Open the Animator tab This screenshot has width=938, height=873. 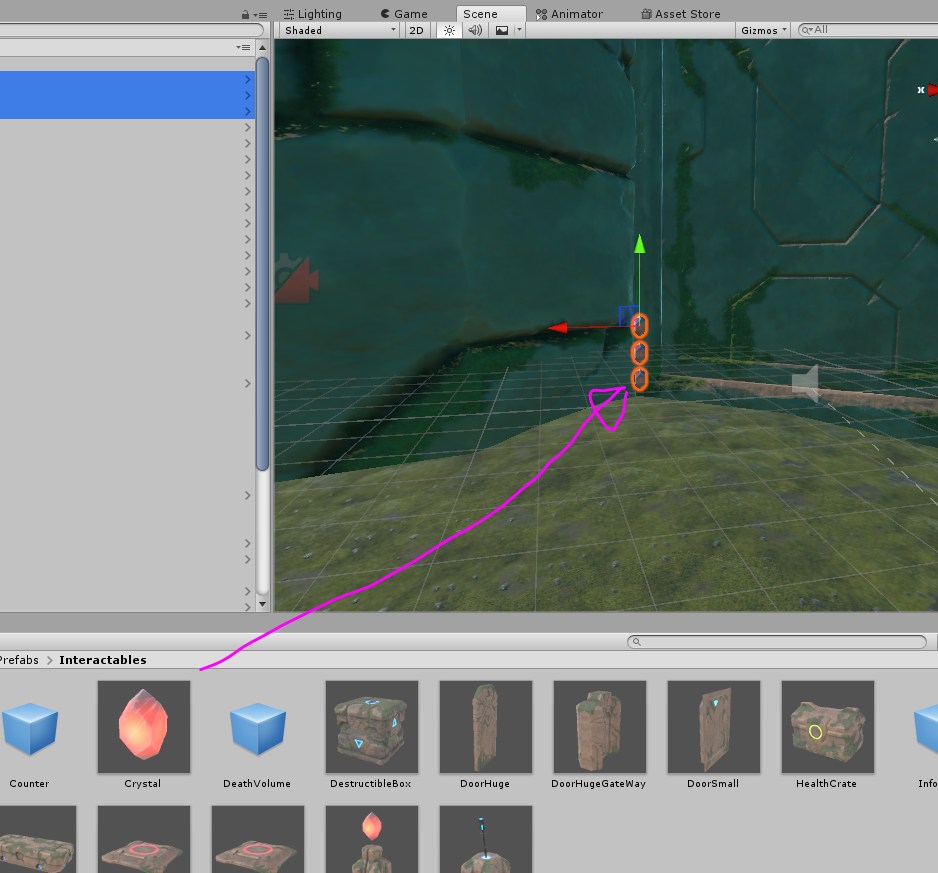569,14
